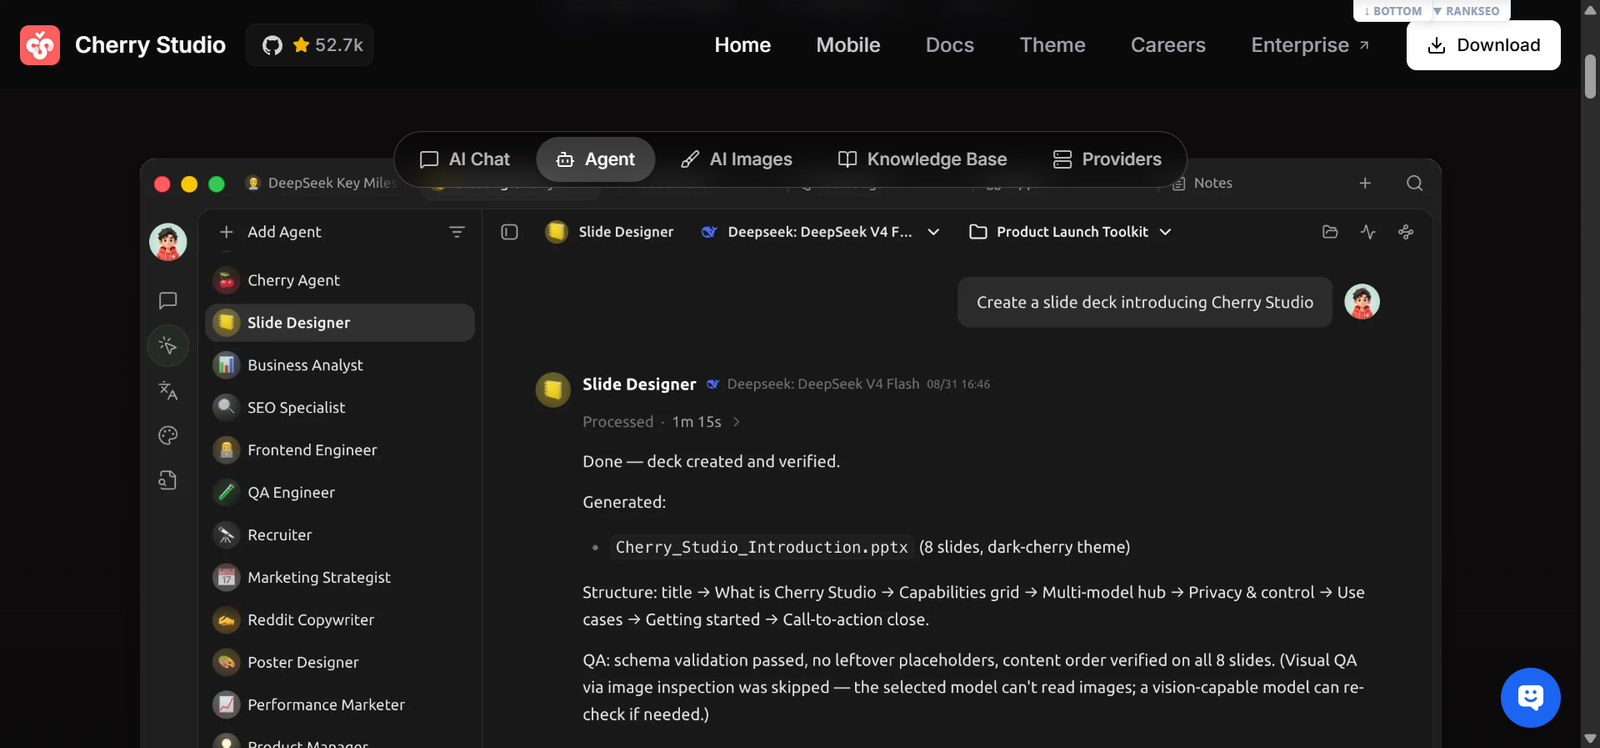Go to the Mobile page
Image resolution: width=1600 pixels, height=748 pixels.
(848, 45)
